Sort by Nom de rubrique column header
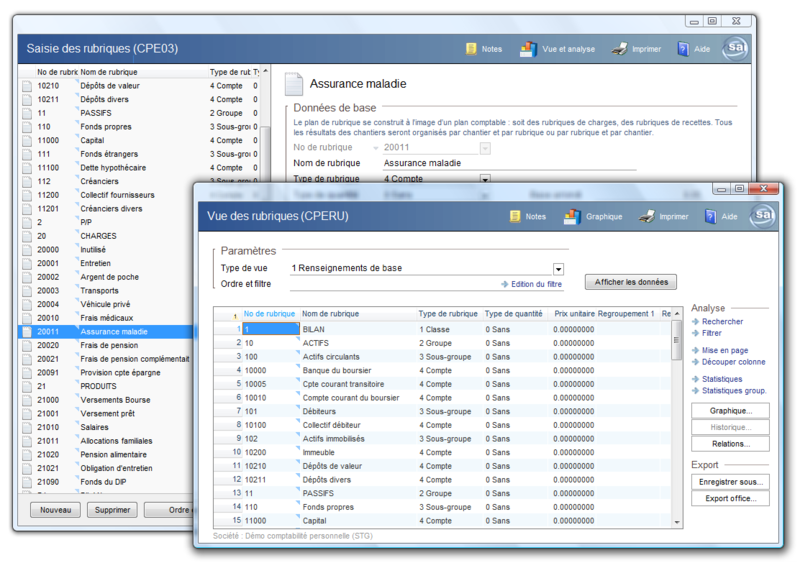Viewport: 800px width, 563px height. pos(332,313)
